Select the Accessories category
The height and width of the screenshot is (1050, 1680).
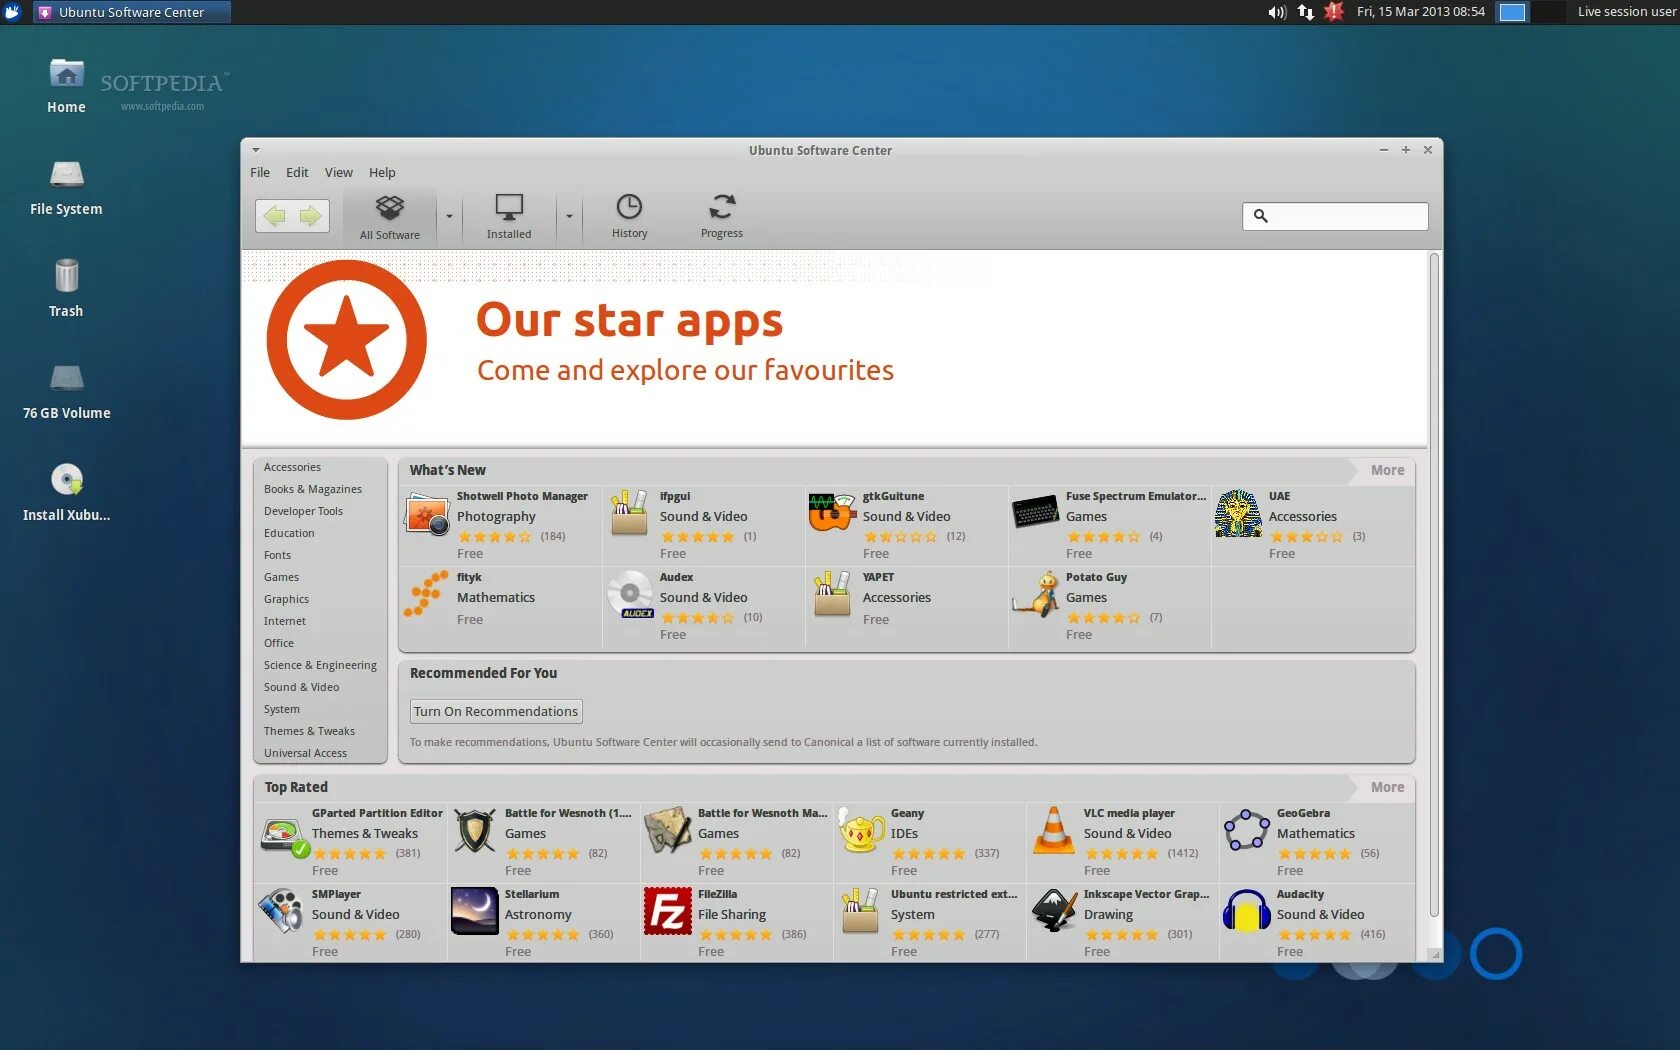point(292,467)
